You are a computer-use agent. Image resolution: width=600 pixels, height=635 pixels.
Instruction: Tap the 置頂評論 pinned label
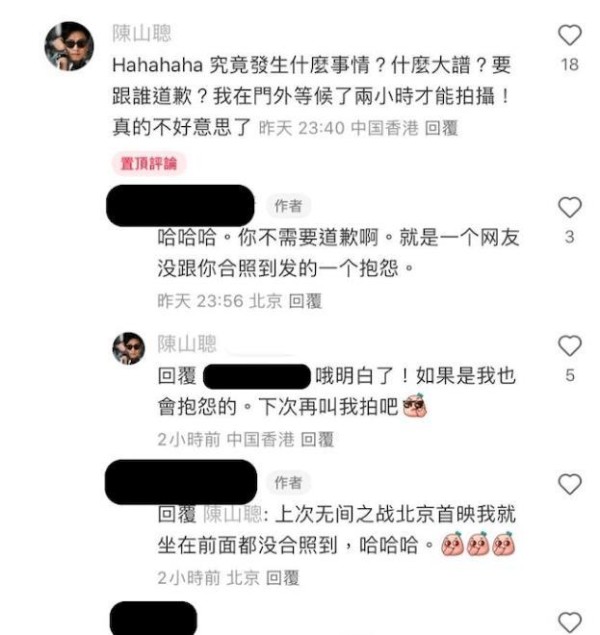point(149,164)
